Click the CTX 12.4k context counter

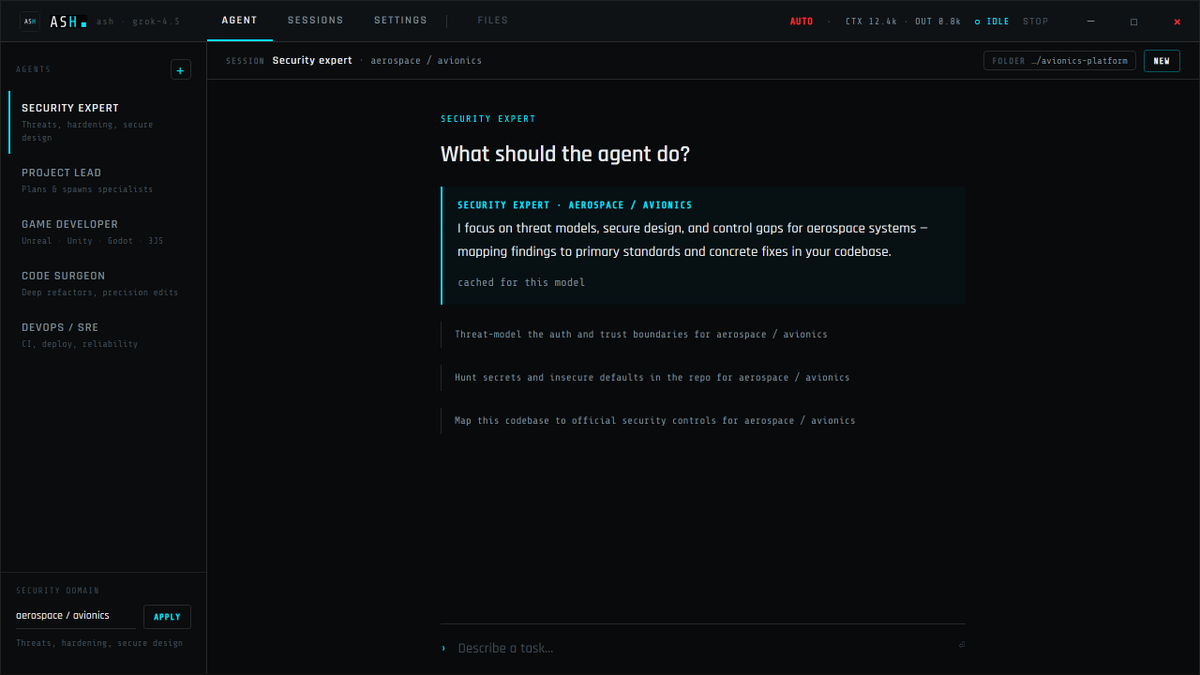coord(871,21)
